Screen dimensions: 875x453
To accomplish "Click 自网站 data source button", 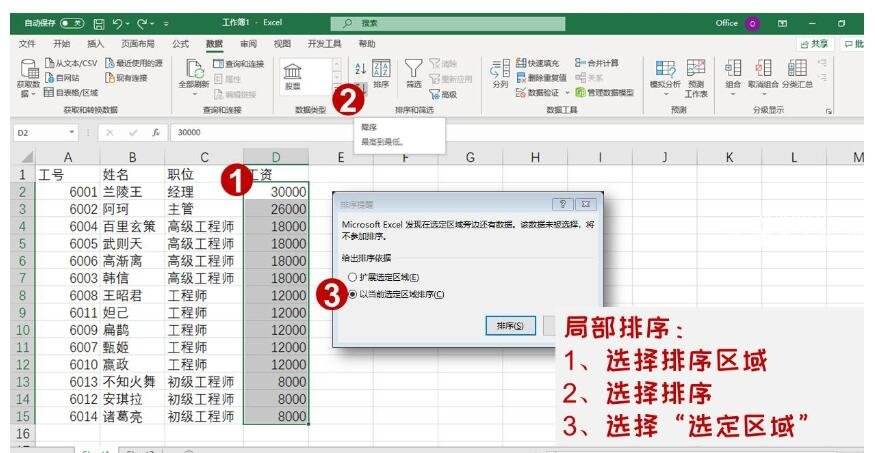I will click(61, 78).
